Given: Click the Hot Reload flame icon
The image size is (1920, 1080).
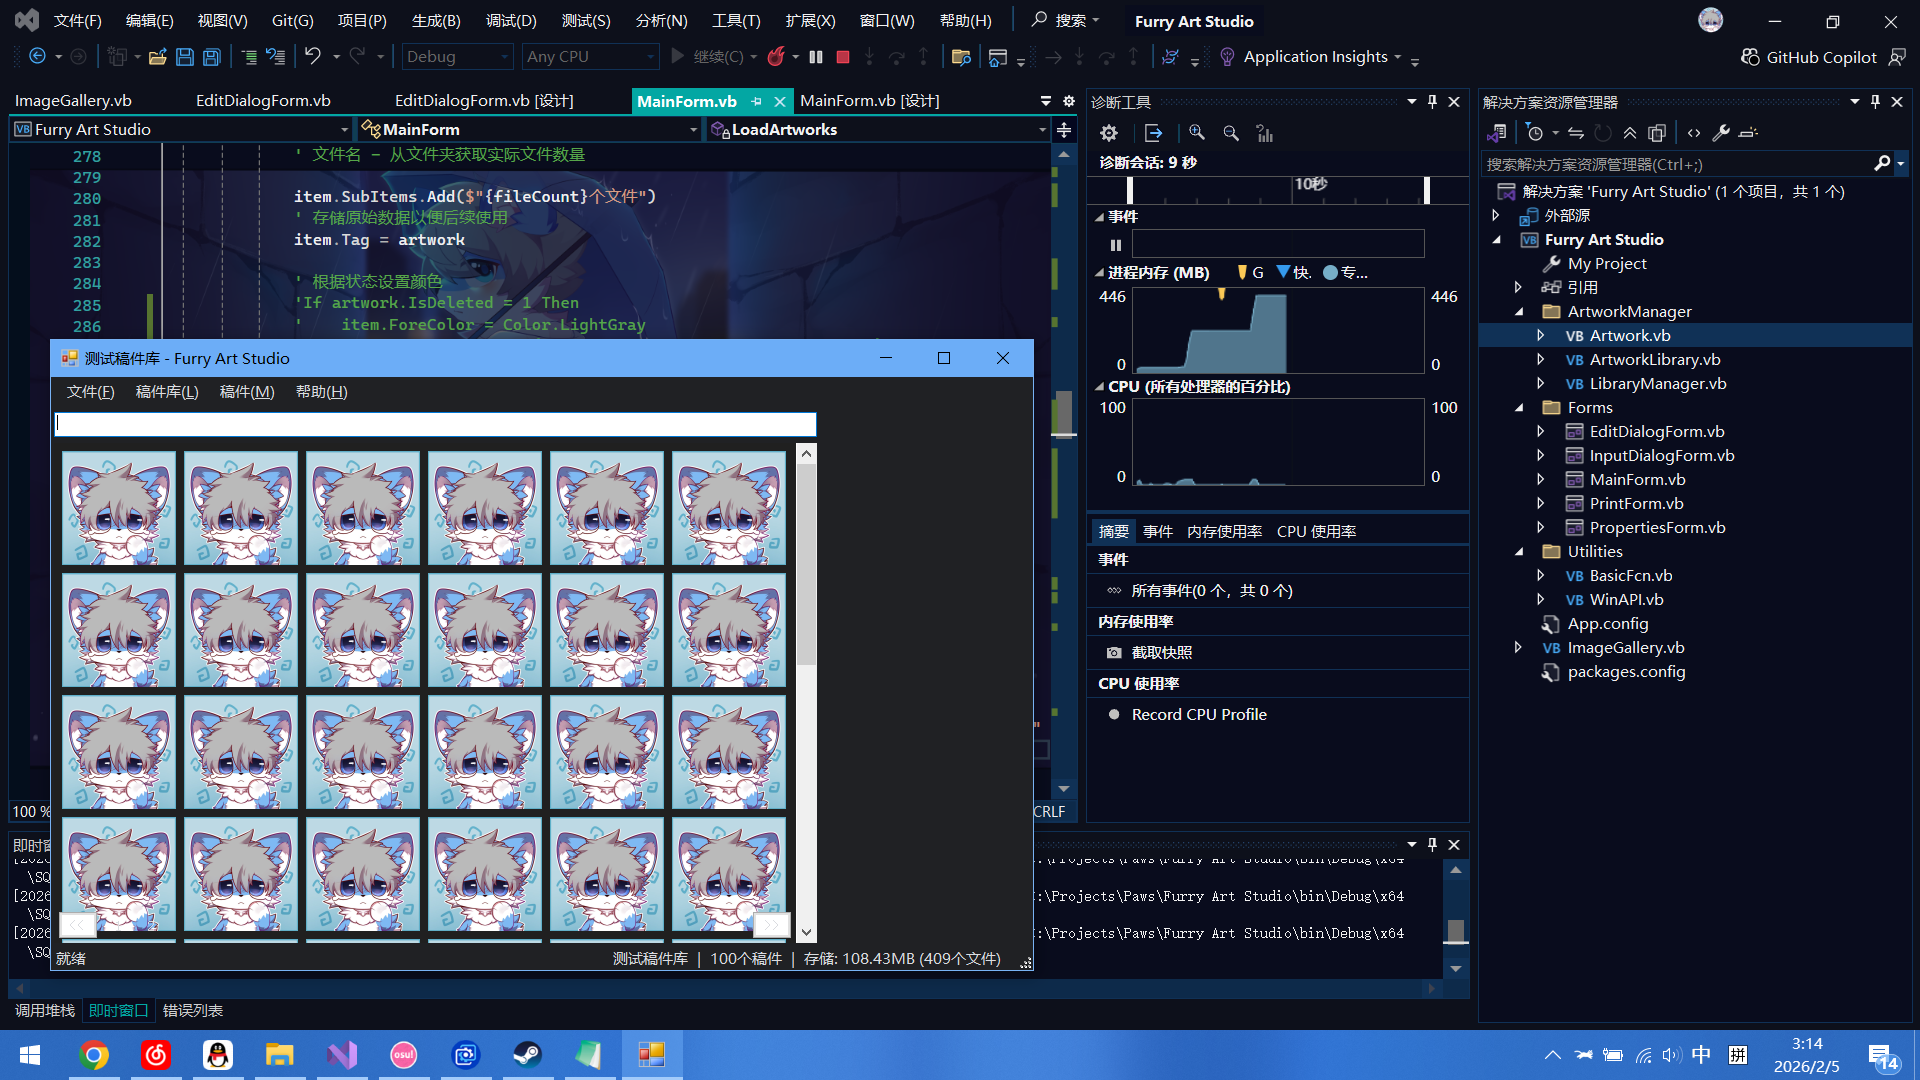Looking at the screenshot, I should click(x=775, y=57).
